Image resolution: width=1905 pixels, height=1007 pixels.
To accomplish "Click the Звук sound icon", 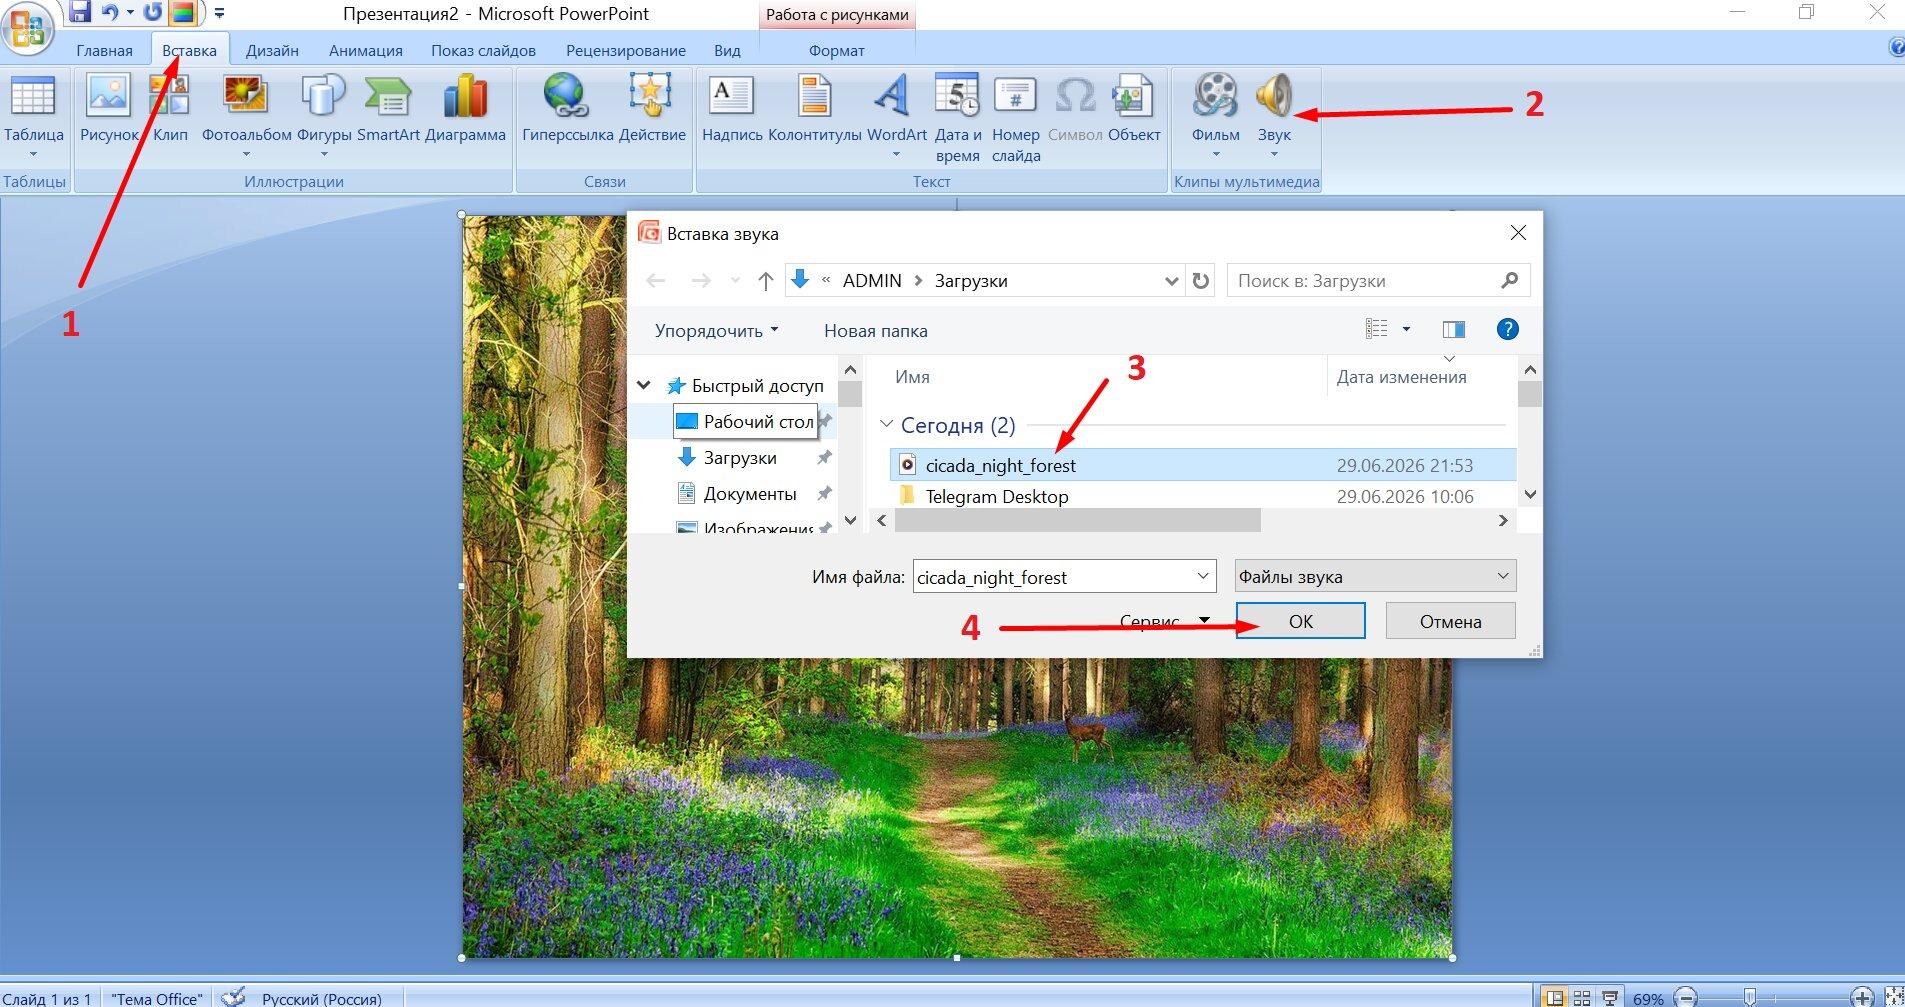I will coord(1274,96).
